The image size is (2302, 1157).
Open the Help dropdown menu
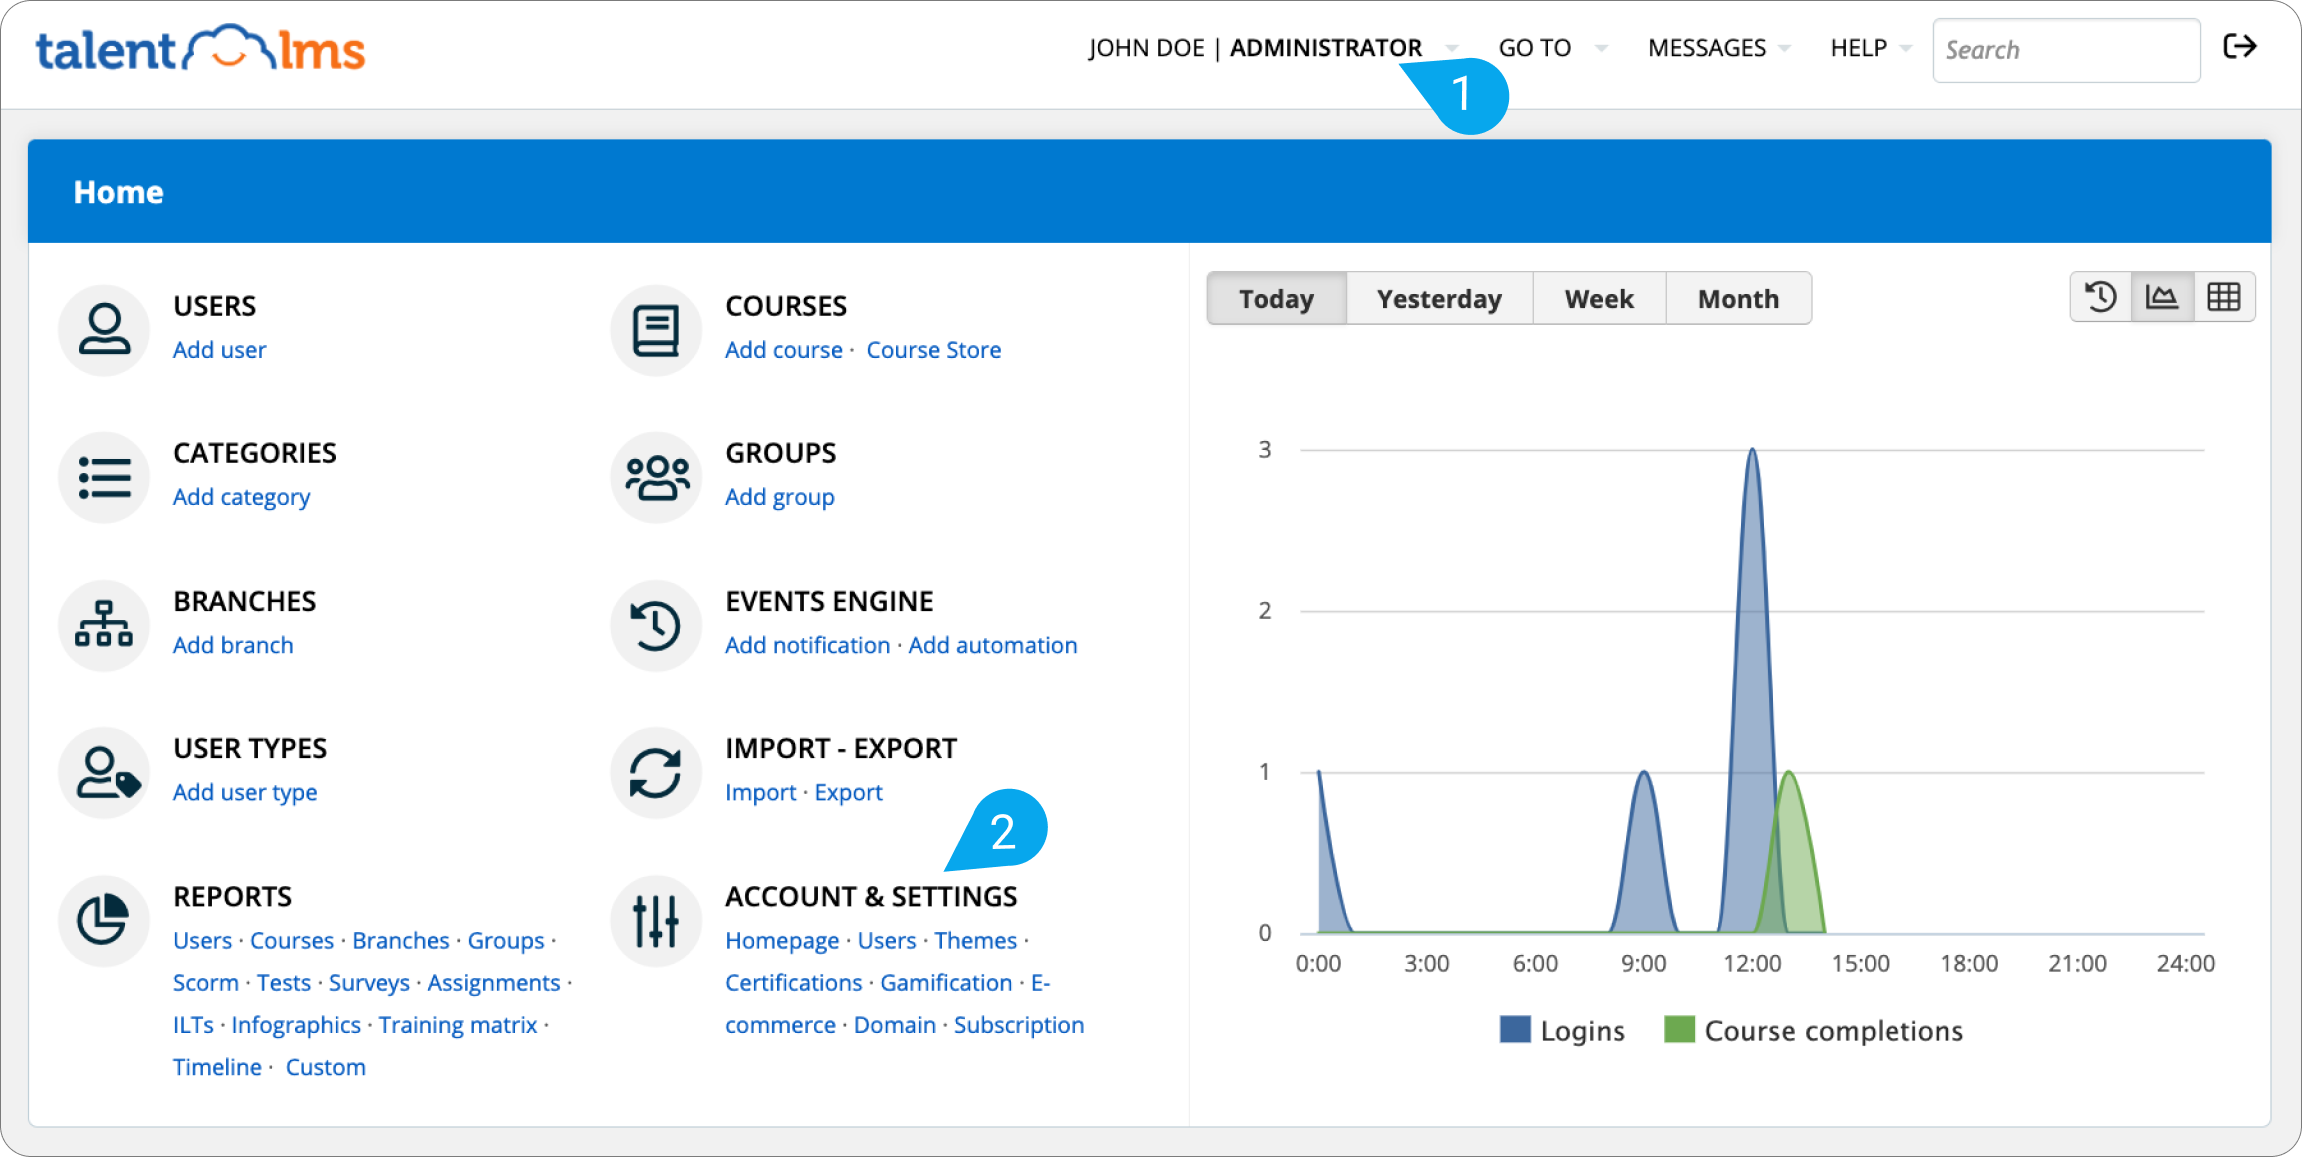[x=1870, y=48]
